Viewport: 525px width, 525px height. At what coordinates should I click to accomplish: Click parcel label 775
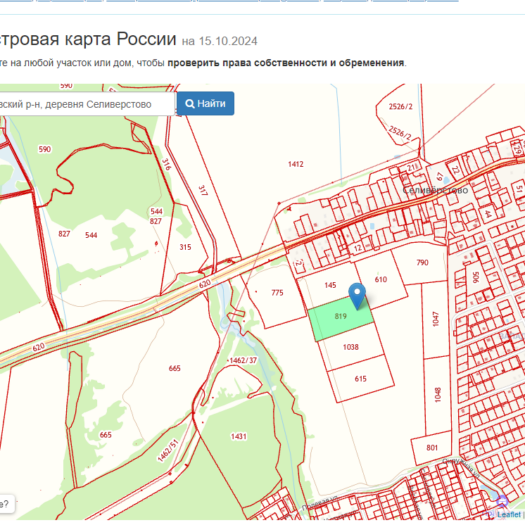click(x=277, y=293)
